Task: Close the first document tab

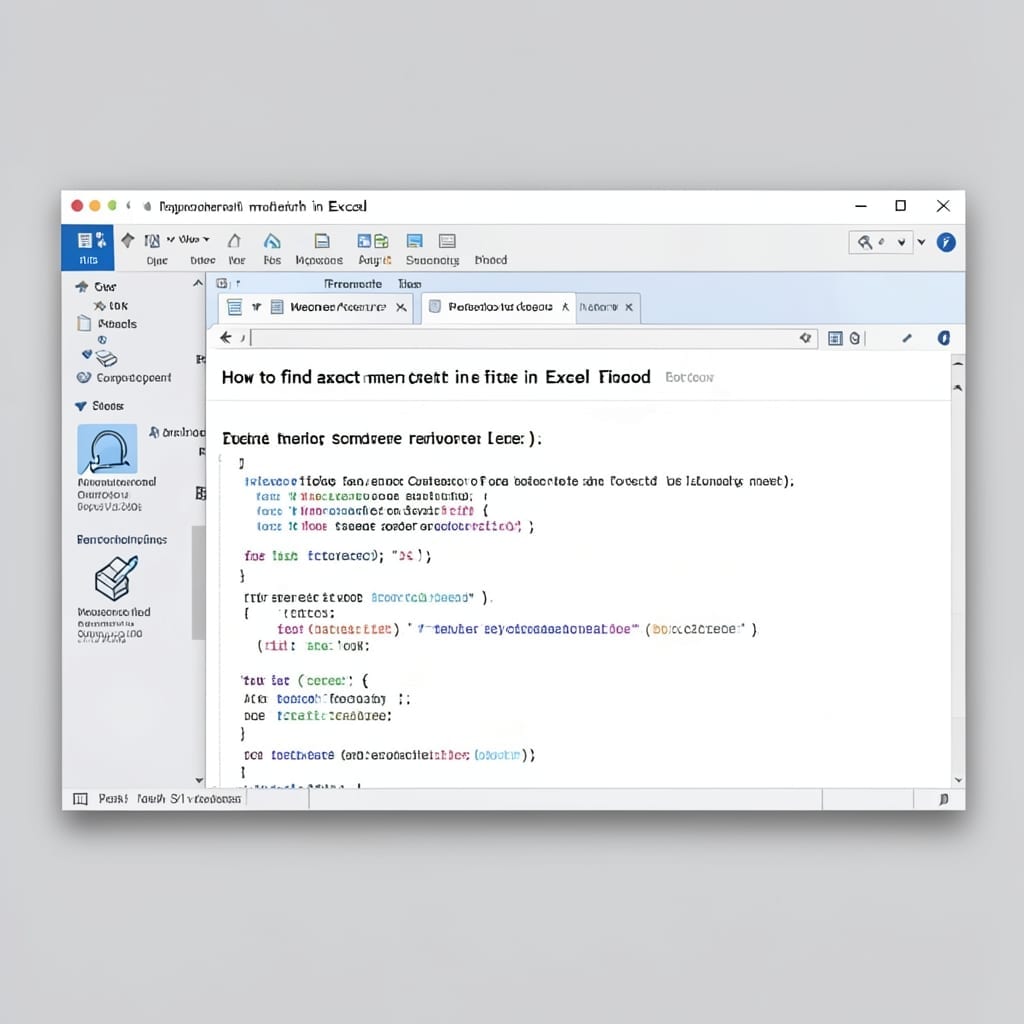Action: pos(401,307)
